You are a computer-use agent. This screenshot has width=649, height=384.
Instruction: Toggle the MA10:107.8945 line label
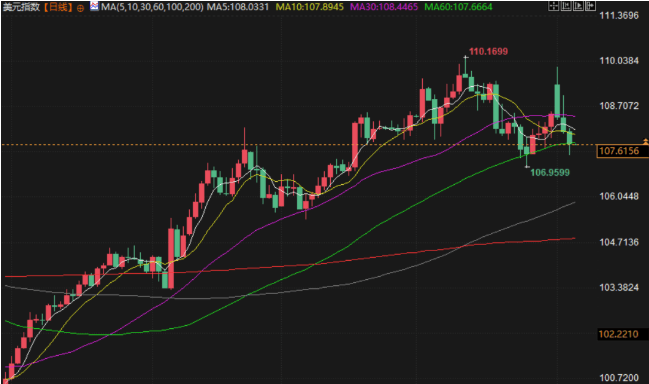pyautogui.click(x=310, y=7)
